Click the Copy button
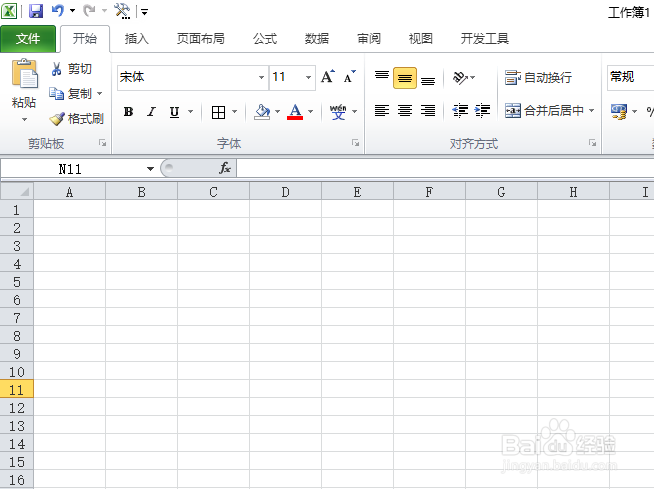This screenshot has width=654, height=489. pyautogui.click(x=70, y=93)
